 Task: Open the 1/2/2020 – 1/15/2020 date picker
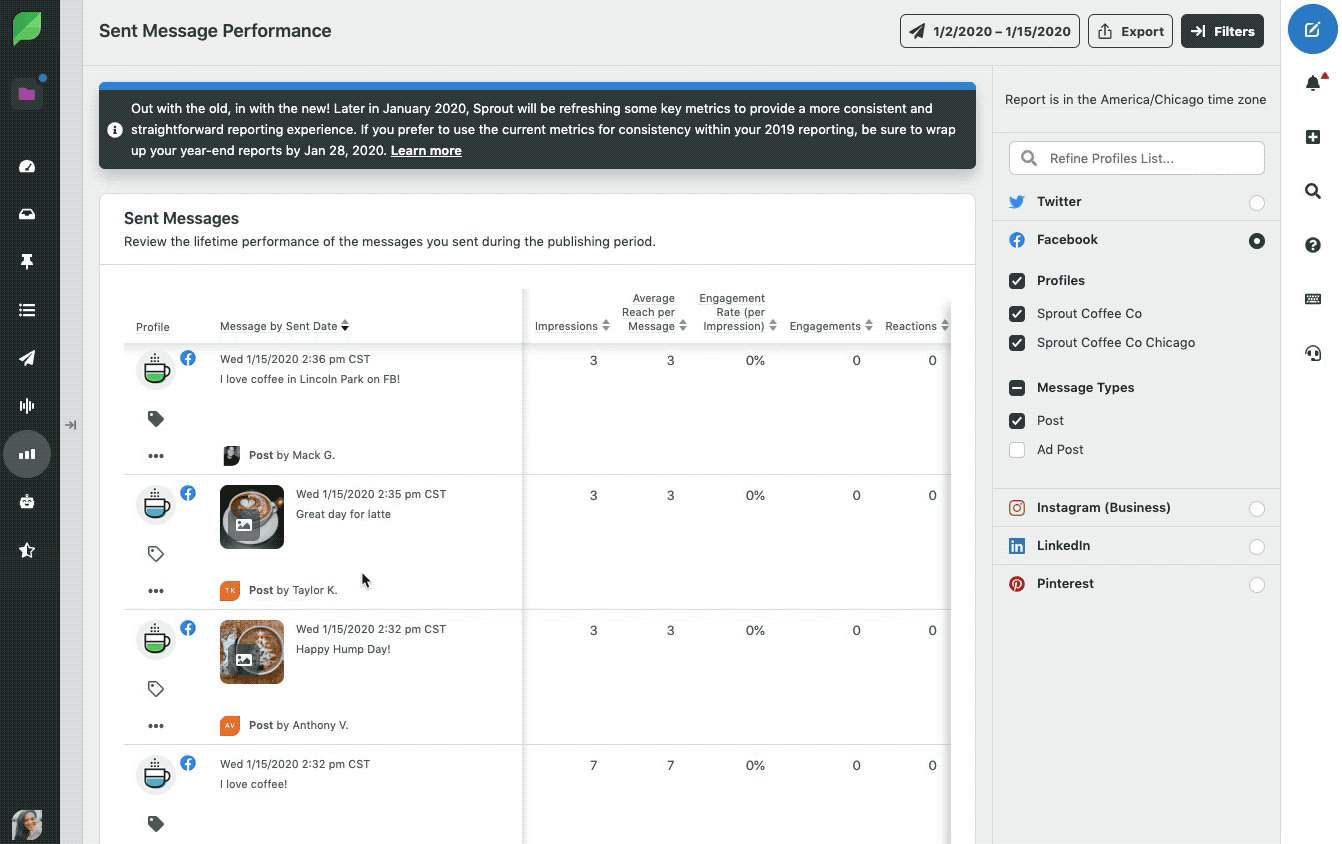pos(990,31)
